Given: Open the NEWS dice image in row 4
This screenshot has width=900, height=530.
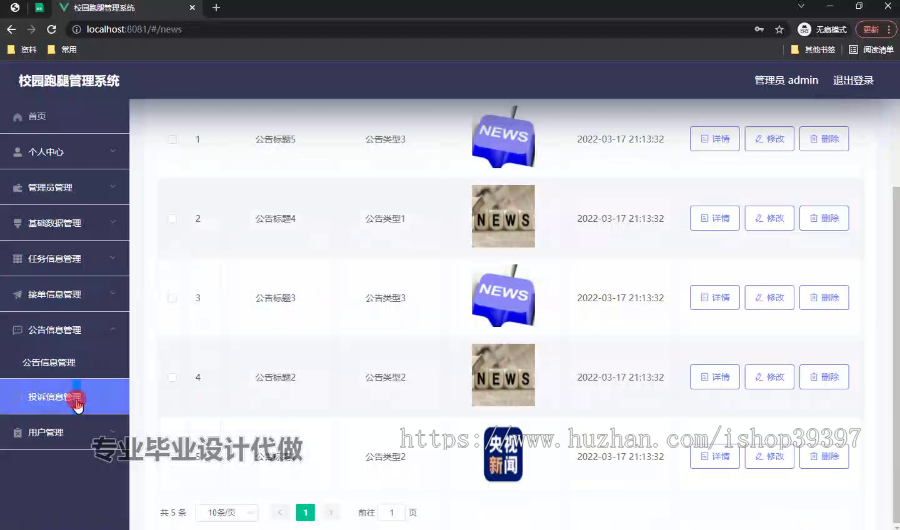Looking at the screenshot, I should pos(503,375).
